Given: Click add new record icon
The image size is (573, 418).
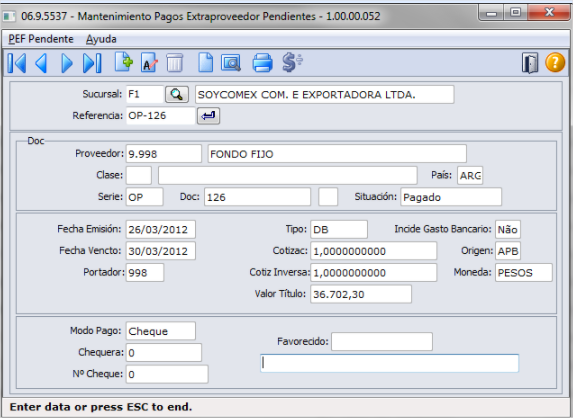Looking at the screenshot, I should click(124, 62).
